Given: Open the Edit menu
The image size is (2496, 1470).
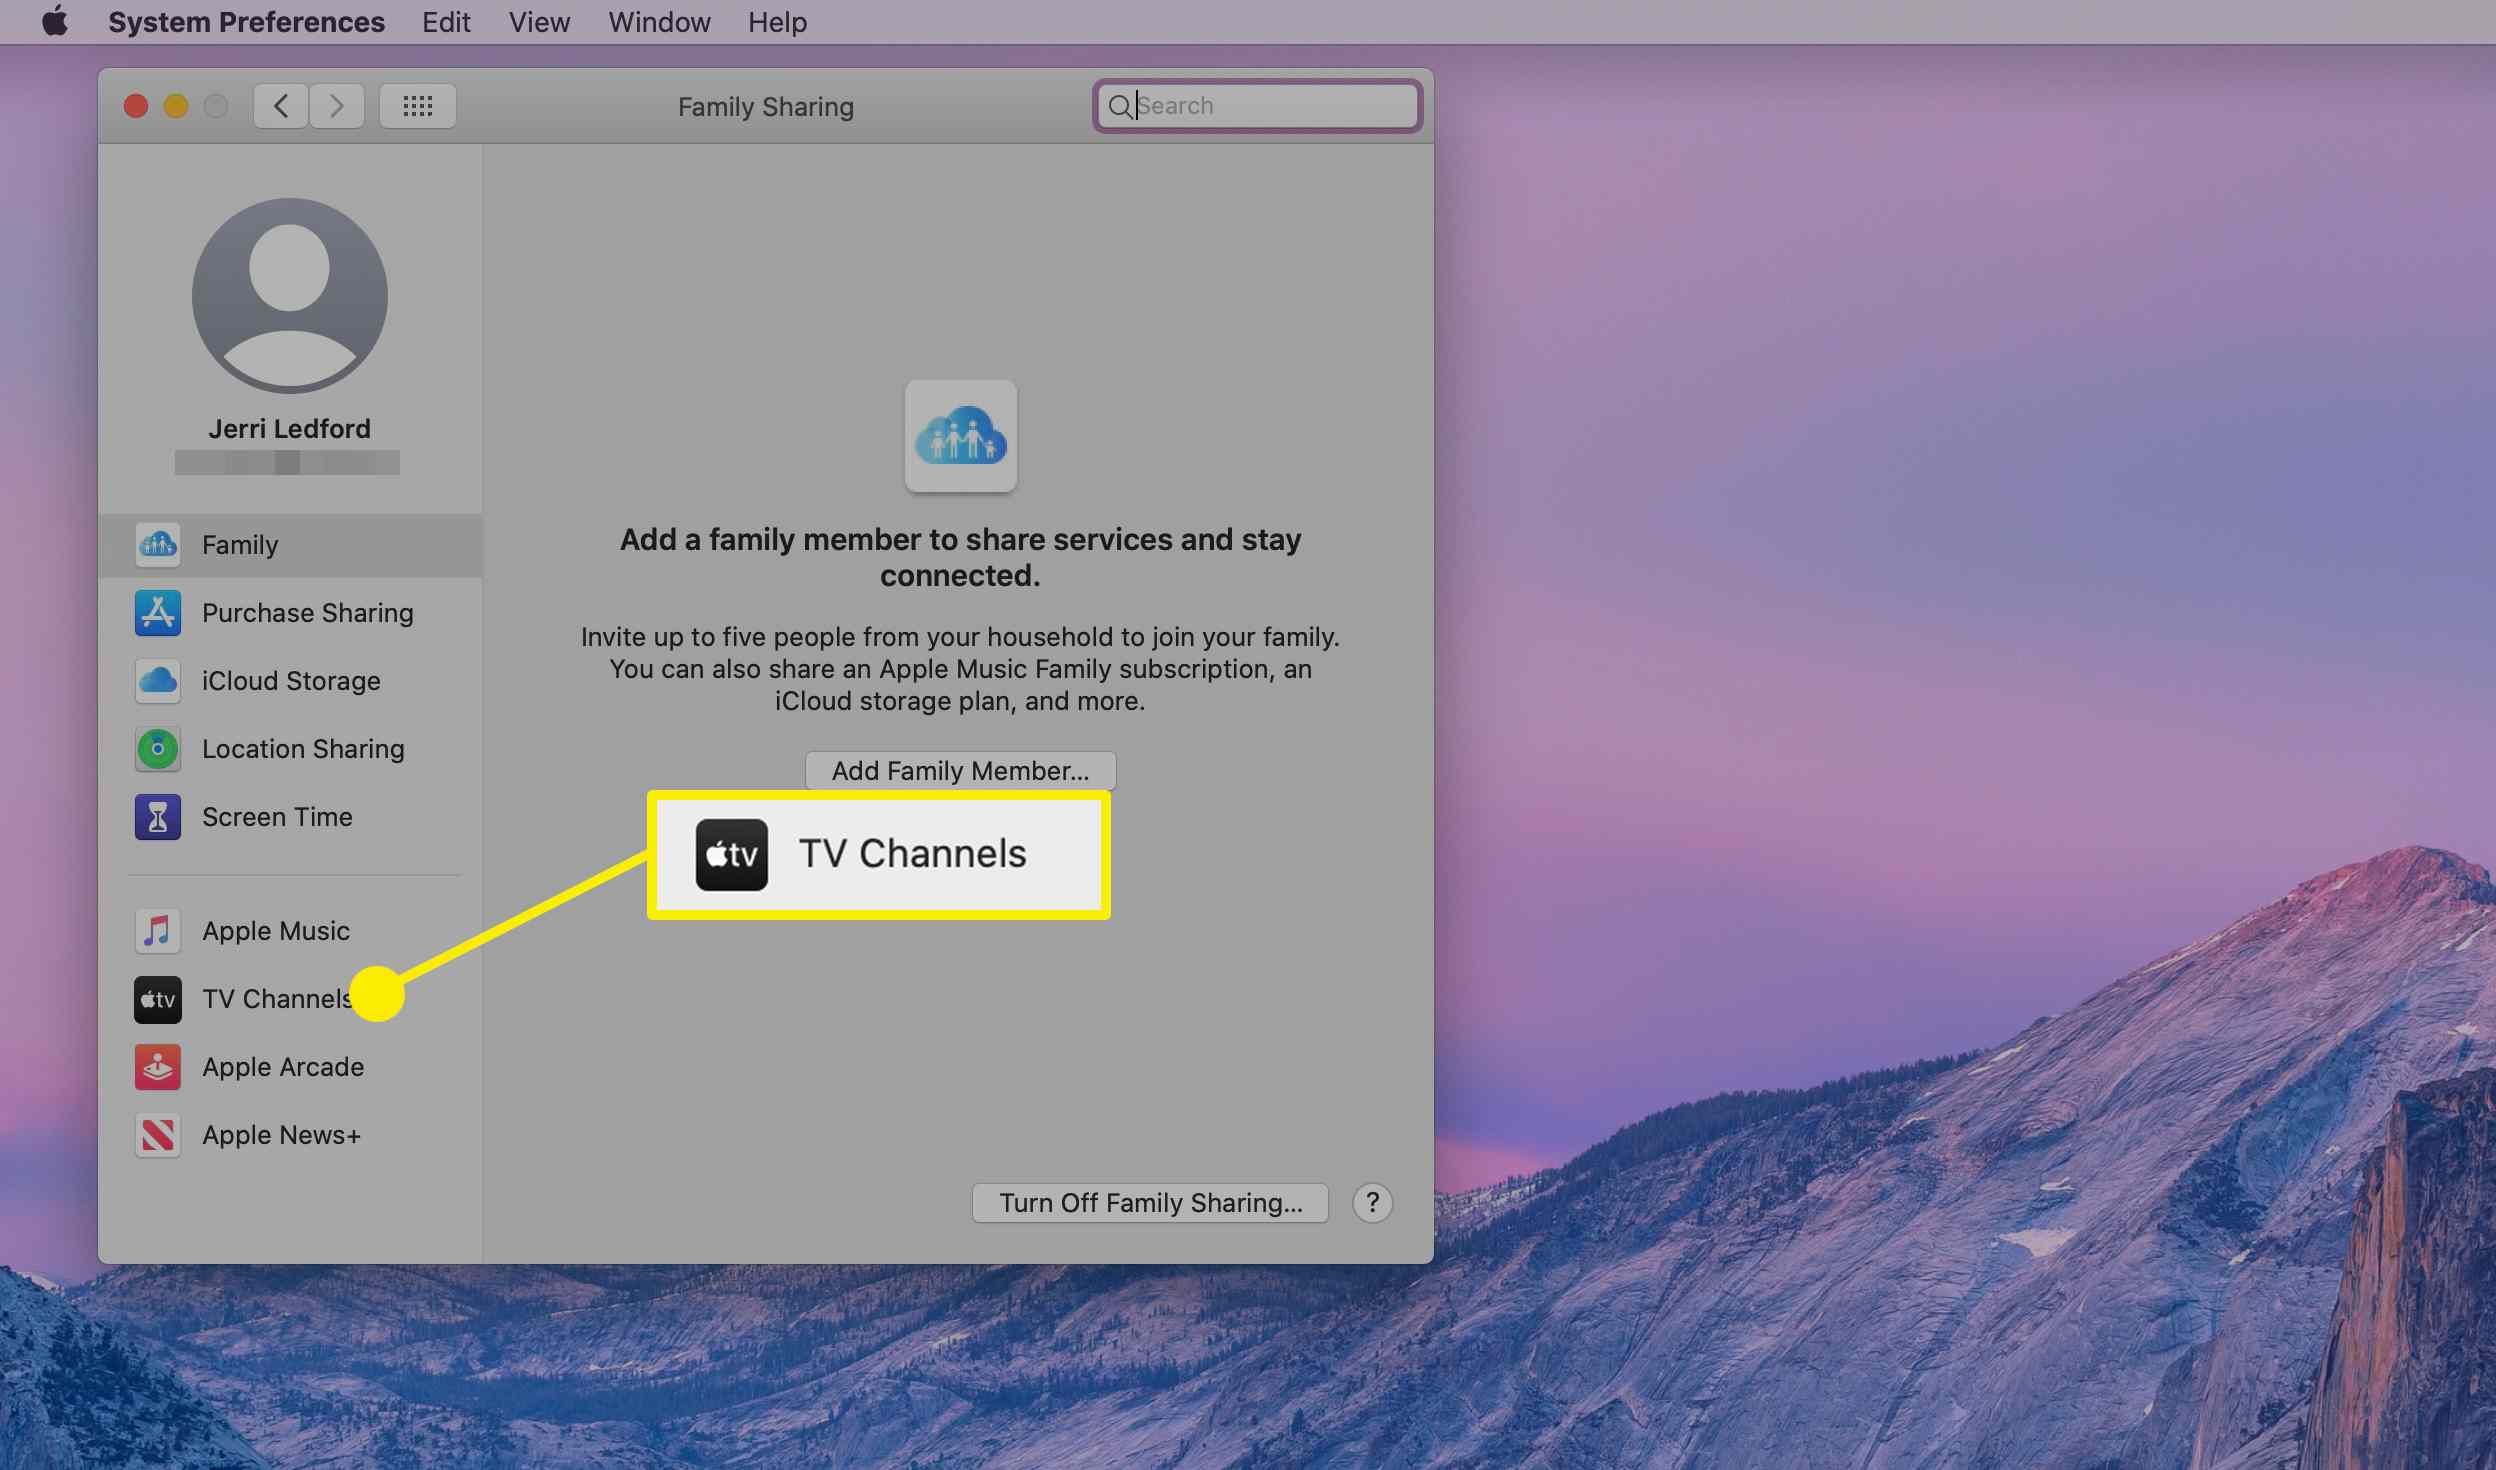Looking at the screenshot, I should point(446,22).
